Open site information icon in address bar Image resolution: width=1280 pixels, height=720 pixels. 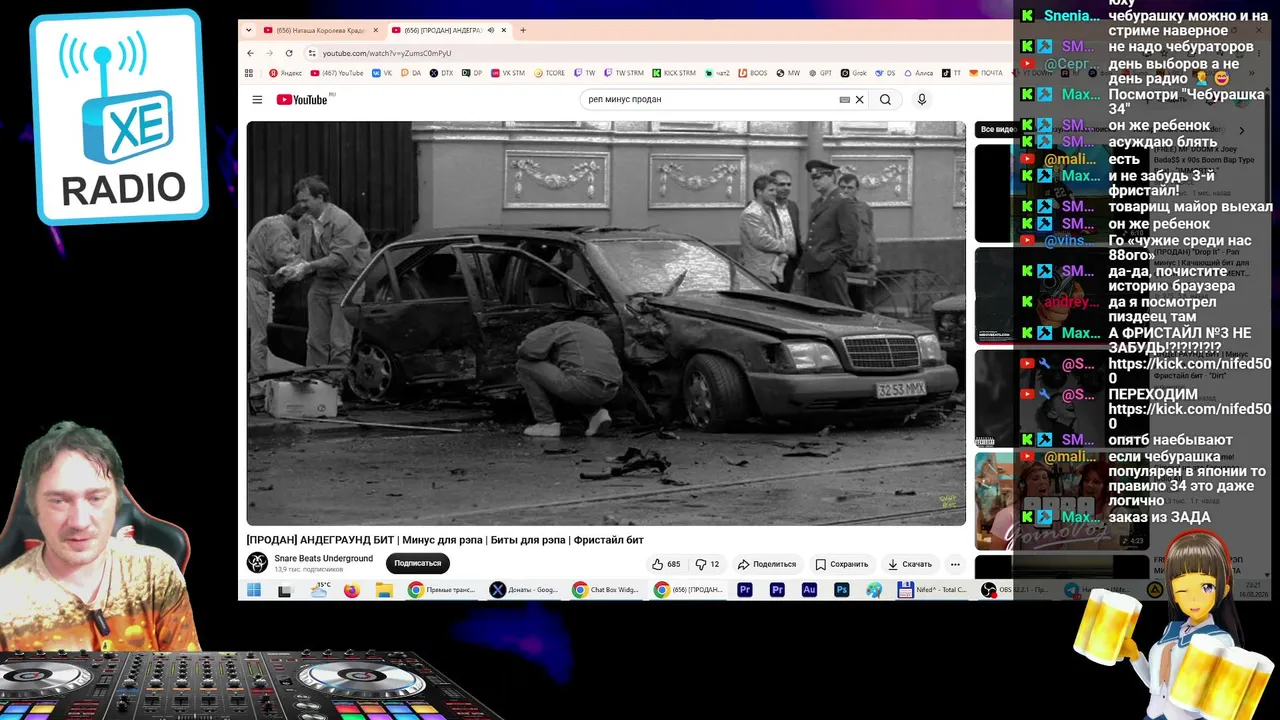coord(312,53)
